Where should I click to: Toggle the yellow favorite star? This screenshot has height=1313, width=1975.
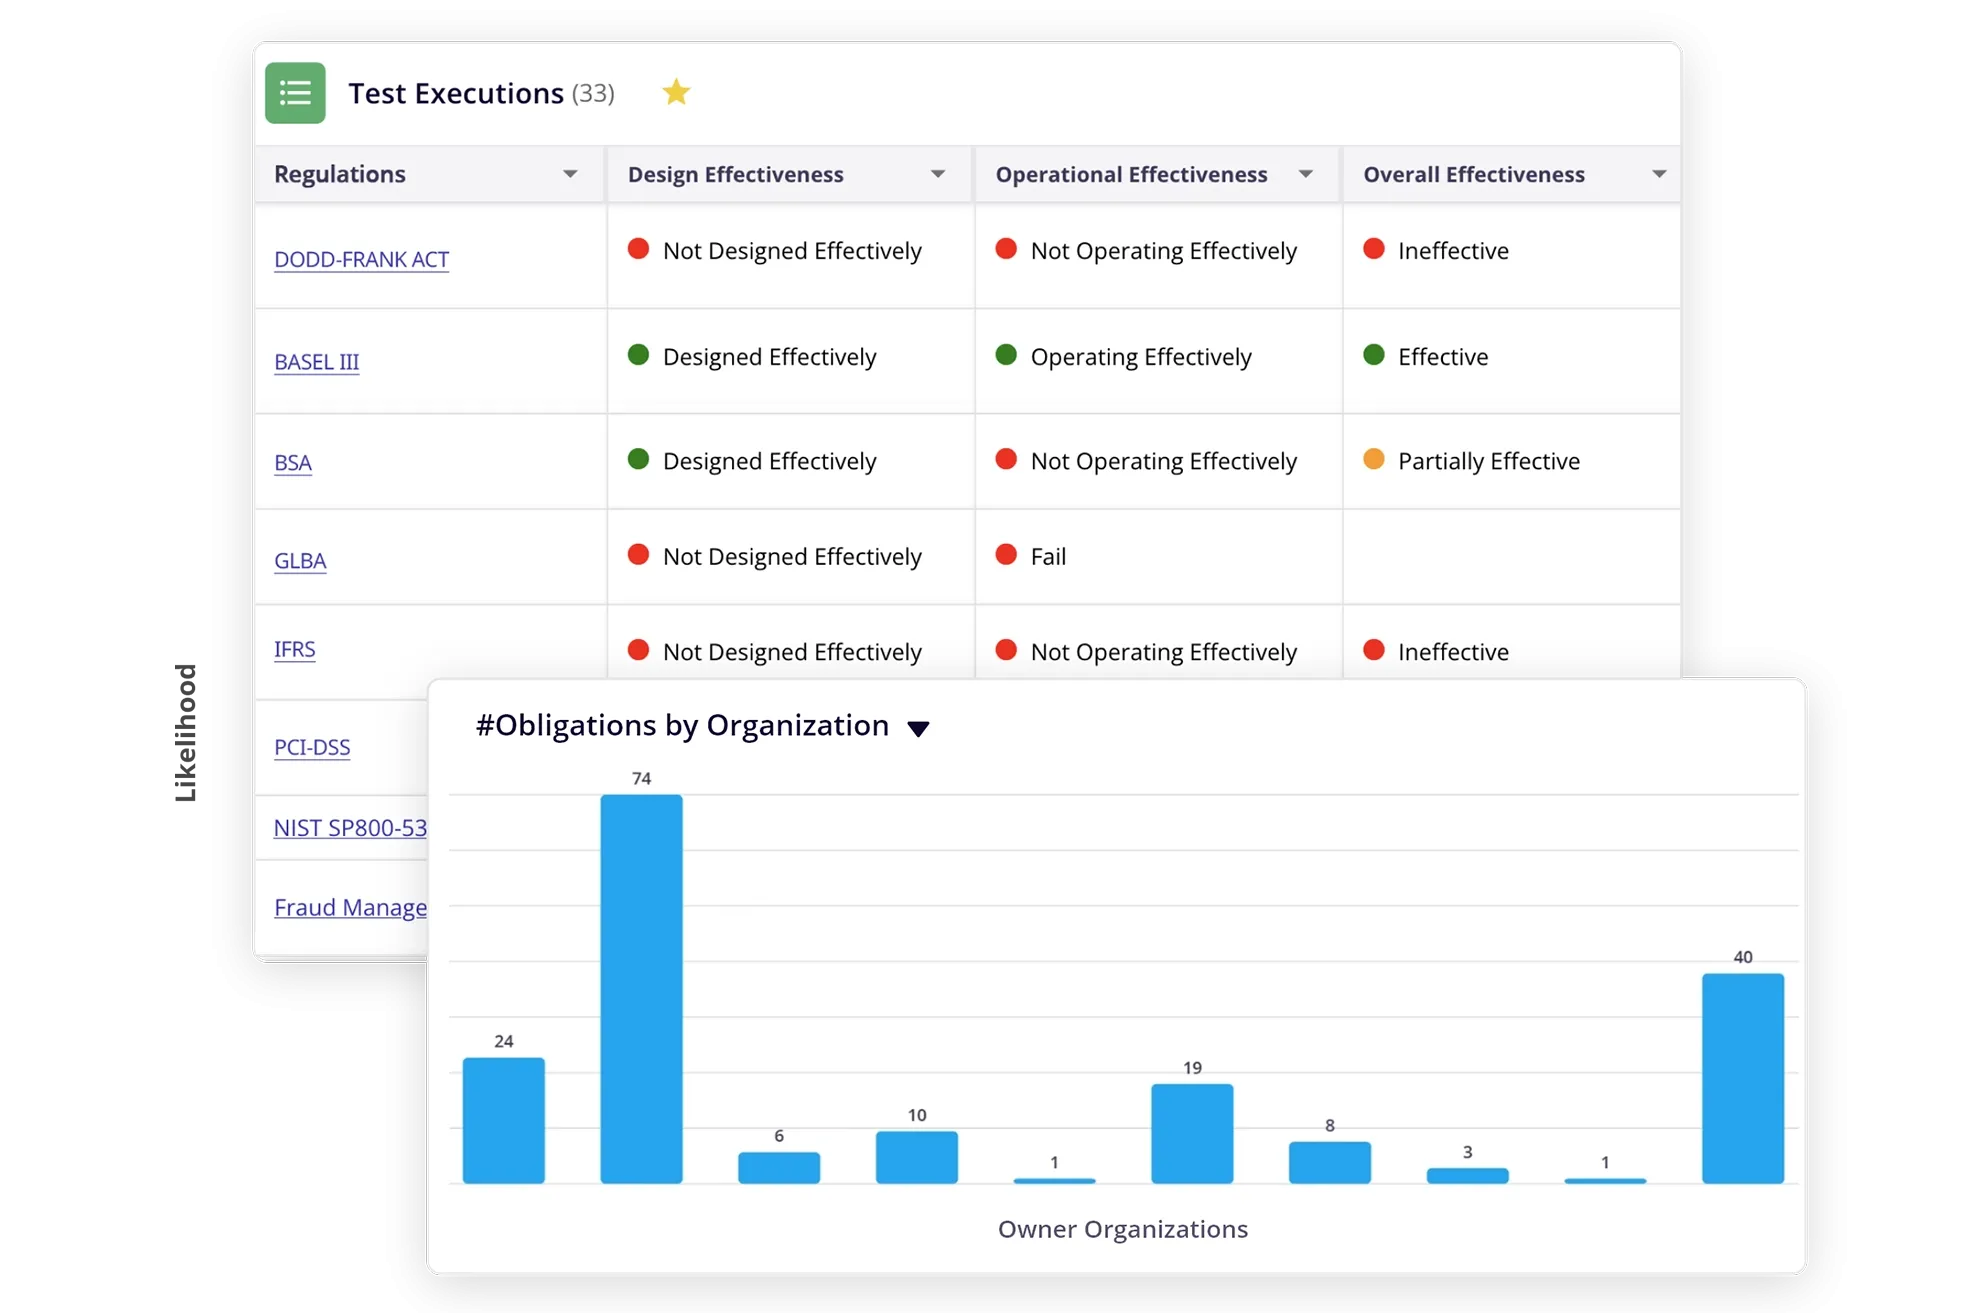[676, 92]
